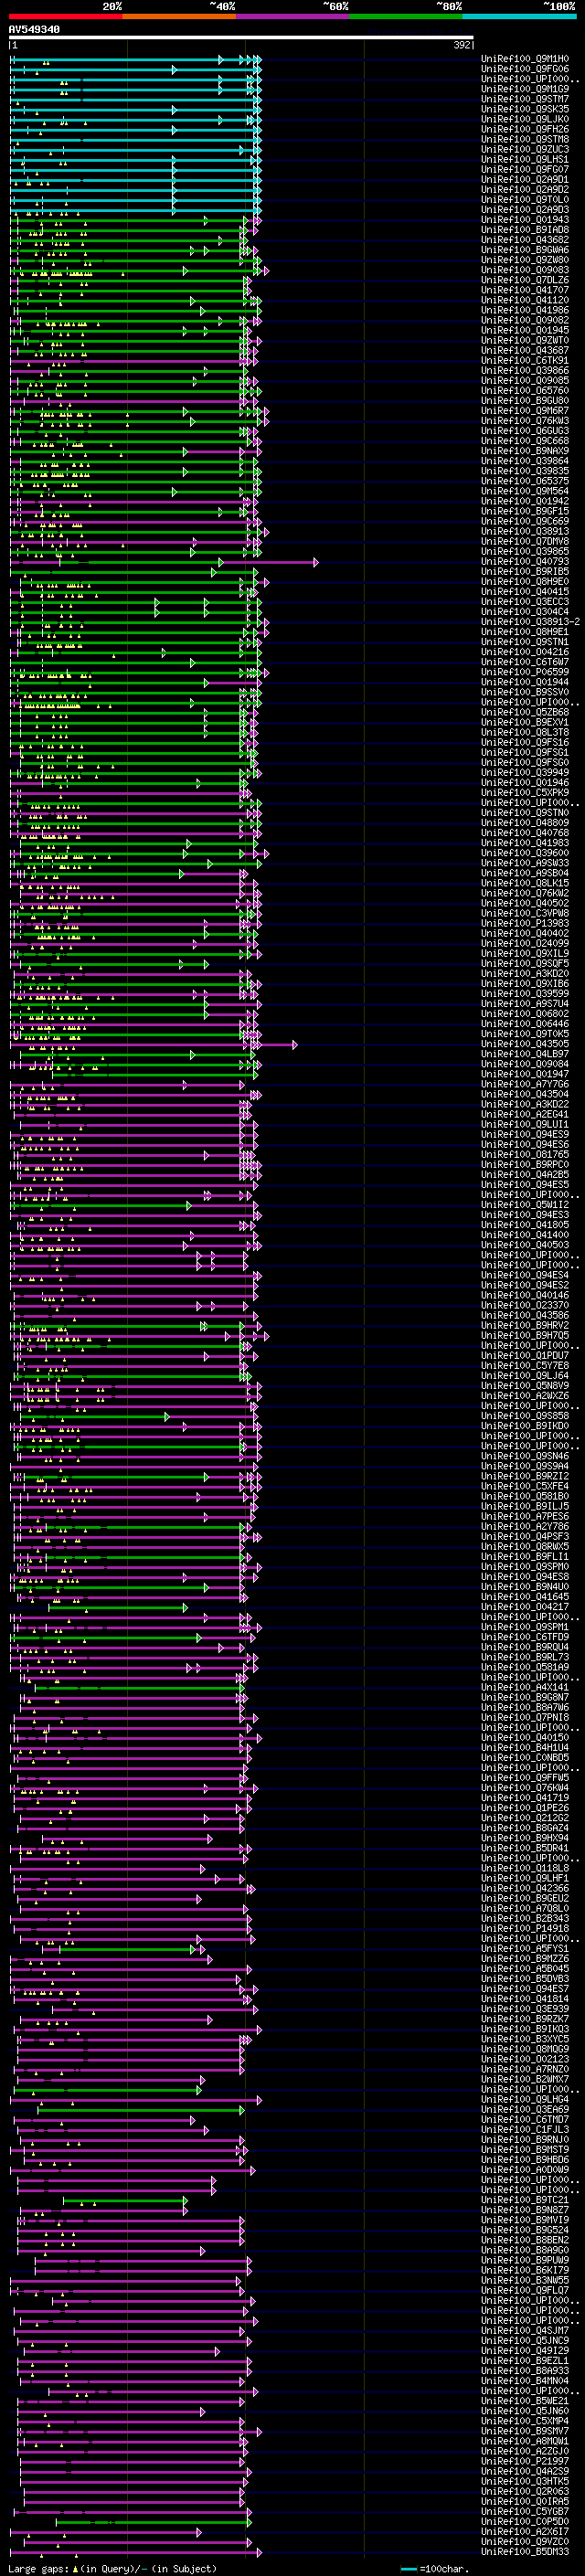Image resolution: width=585 pixels, height=2576 pixels.
Task: Click the 392 query length end label
Action: [461, 45]
